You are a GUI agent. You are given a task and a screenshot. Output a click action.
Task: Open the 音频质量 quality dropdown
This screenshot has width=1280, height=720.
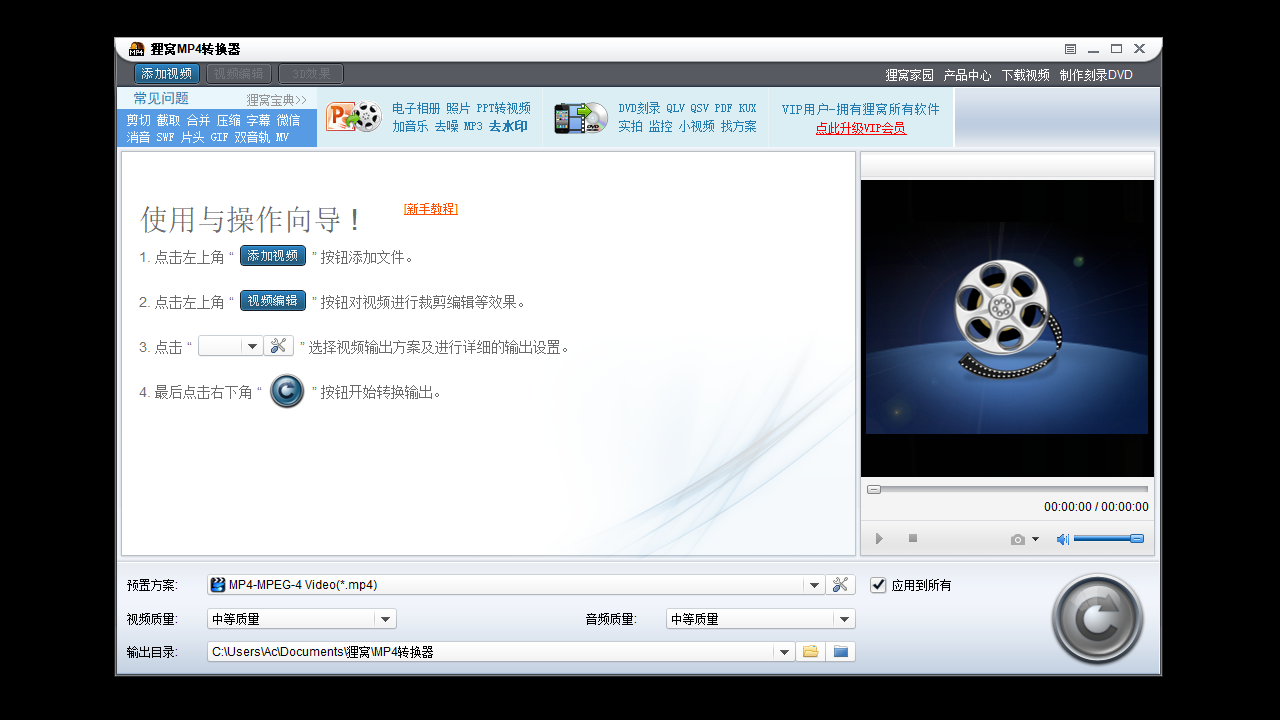coord(844,619)
